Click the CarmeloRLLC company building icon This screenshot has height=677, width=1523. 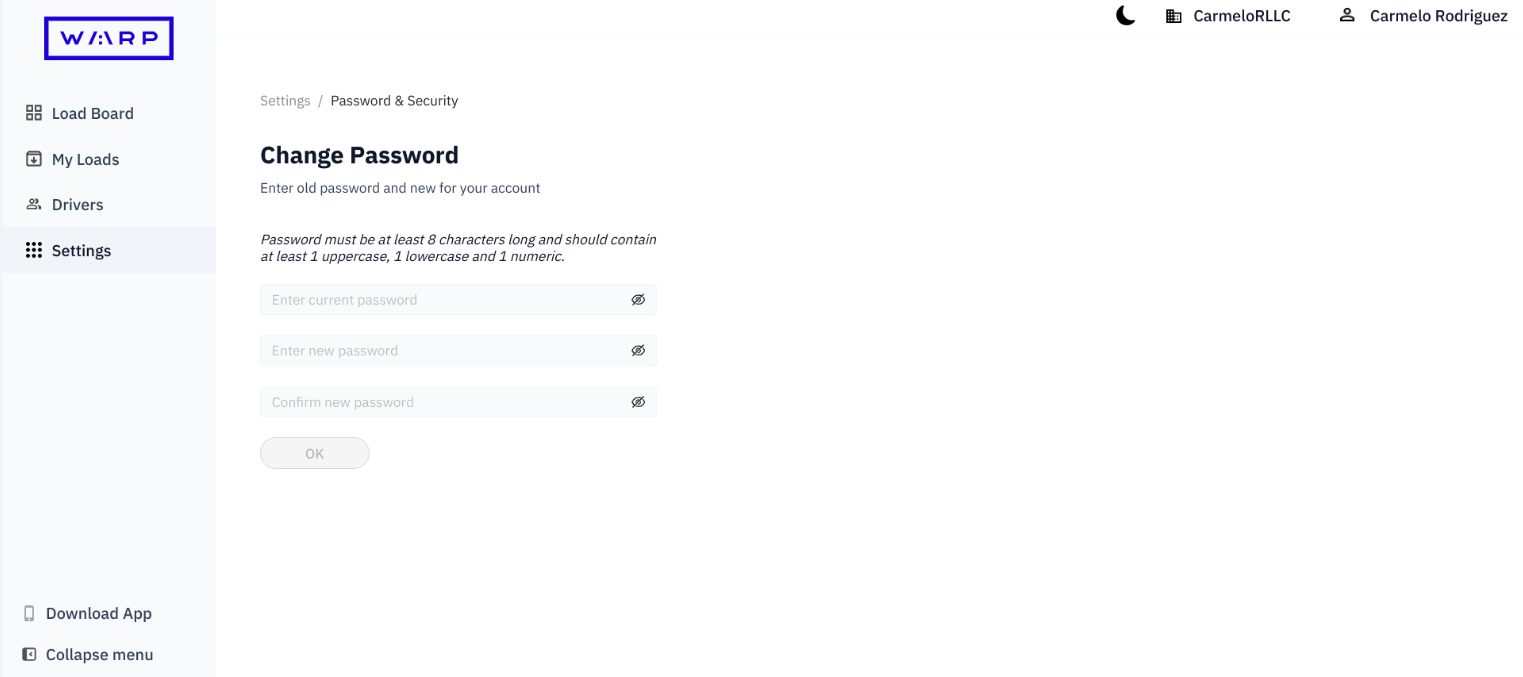click(x=1174, y=16)
